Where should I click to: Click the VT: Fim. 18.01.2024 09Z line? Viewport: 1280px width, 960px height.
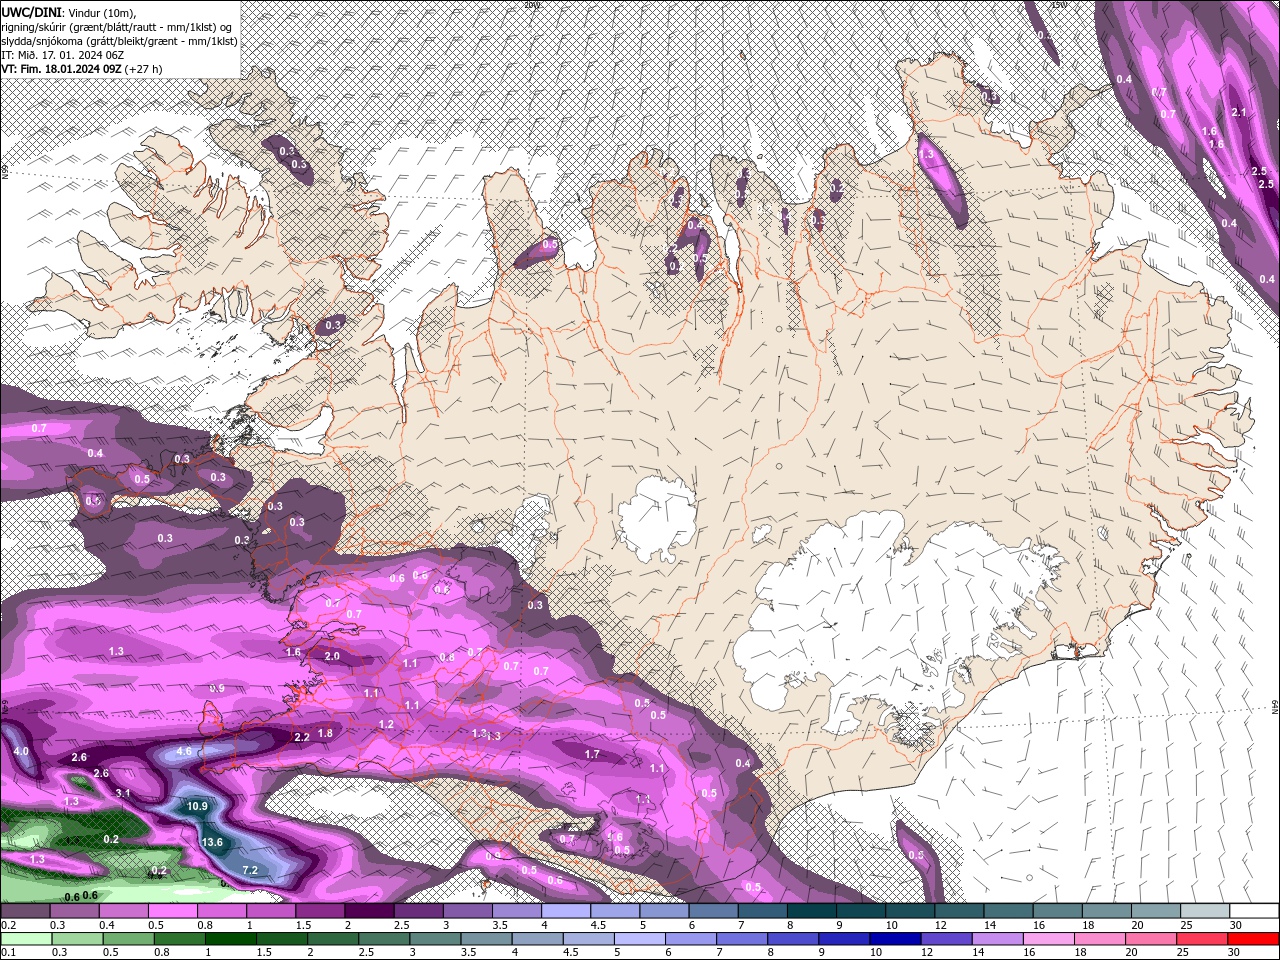tap(82, 69)
